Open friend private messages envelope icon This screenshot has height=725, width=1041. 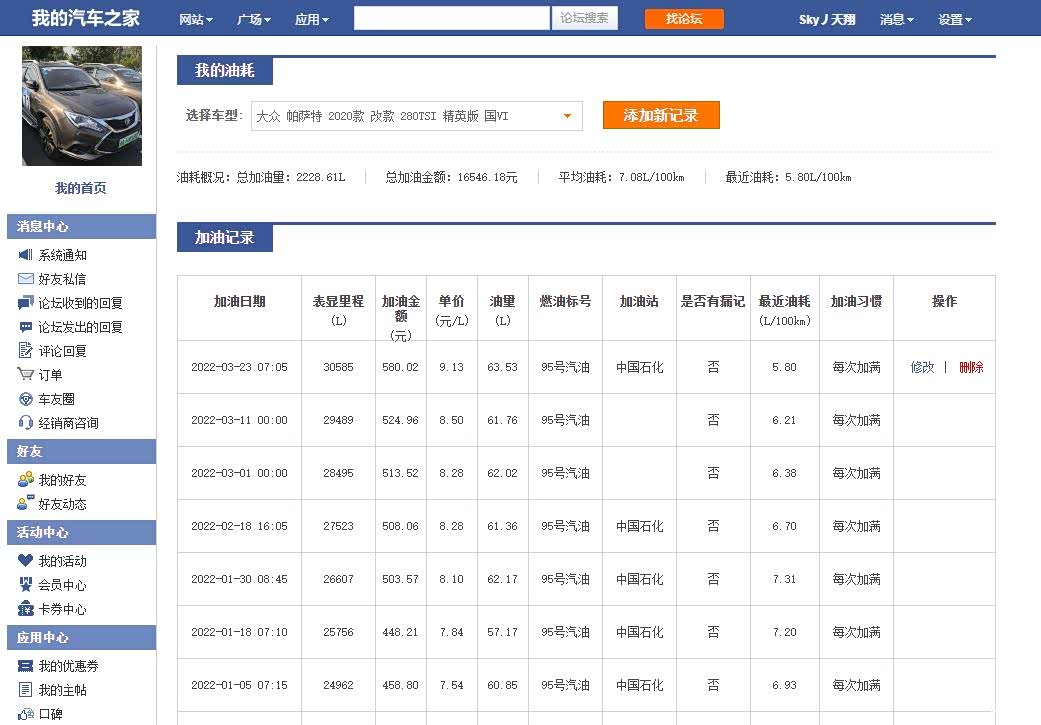tap(26, 279)
